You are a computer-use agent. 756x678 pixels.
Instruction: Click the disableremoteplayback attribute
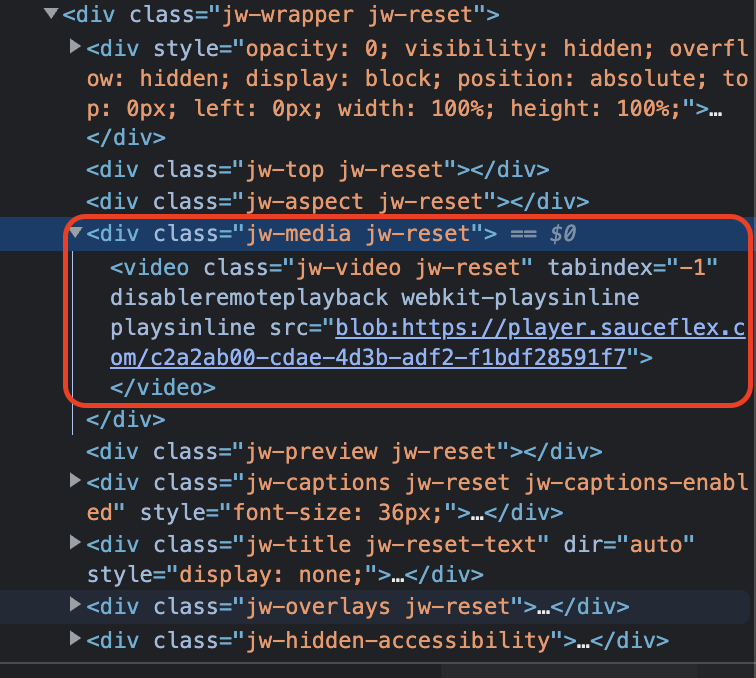pos(249,298)
